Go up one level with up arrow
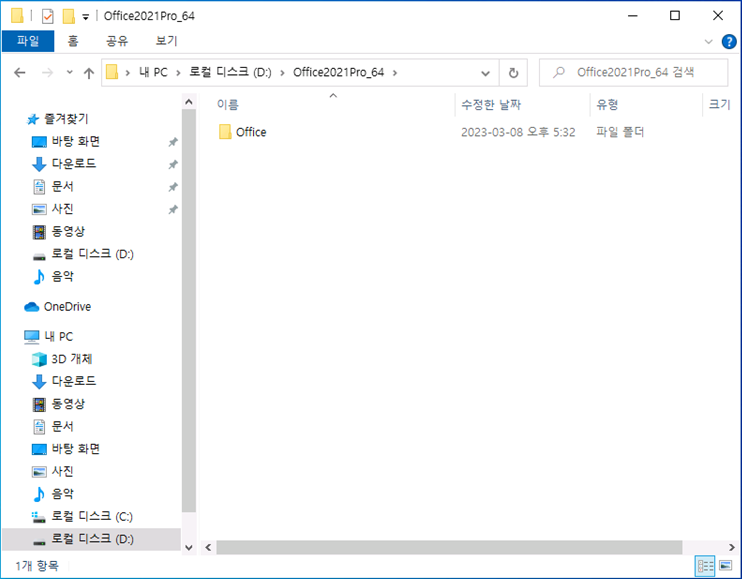 88,72
